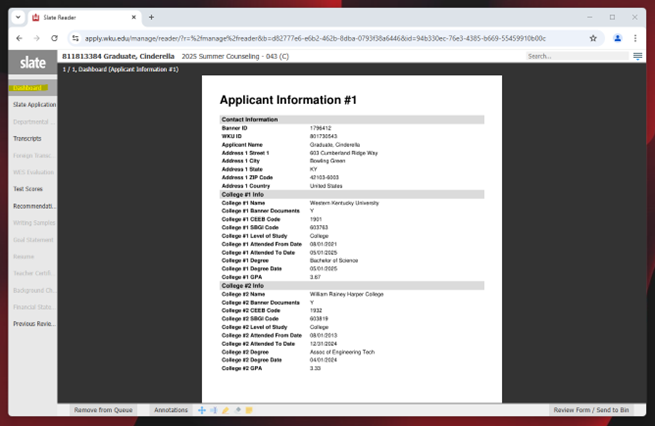Click the Annotations button
655x426 pixels.
(171, 410)
